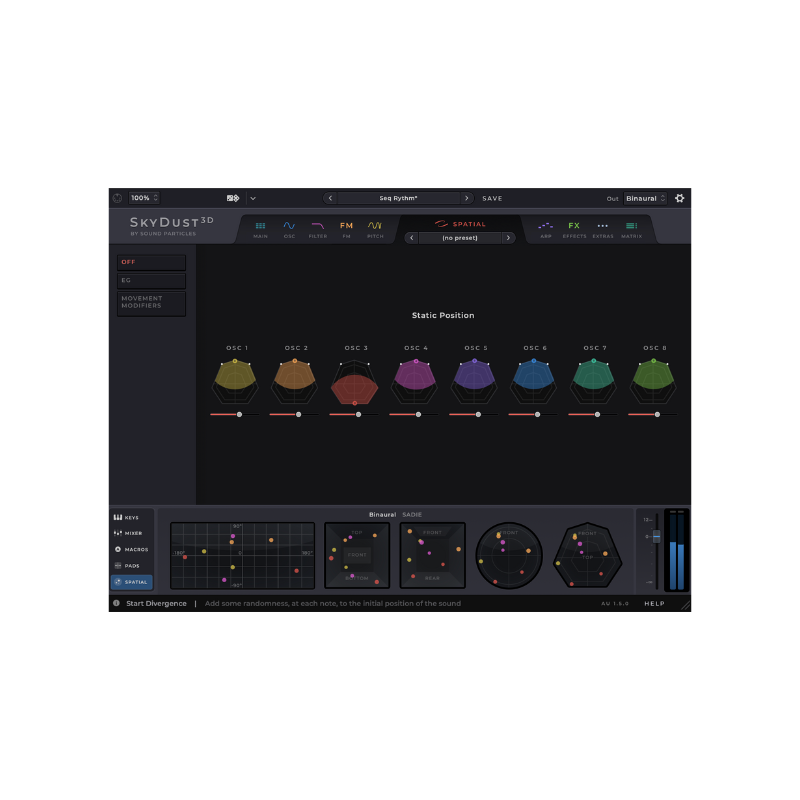Go to the next preset after Seq Rythm
Image resolution: width=800 pixels, height=800 pixels.
click(x=466, y=198)
